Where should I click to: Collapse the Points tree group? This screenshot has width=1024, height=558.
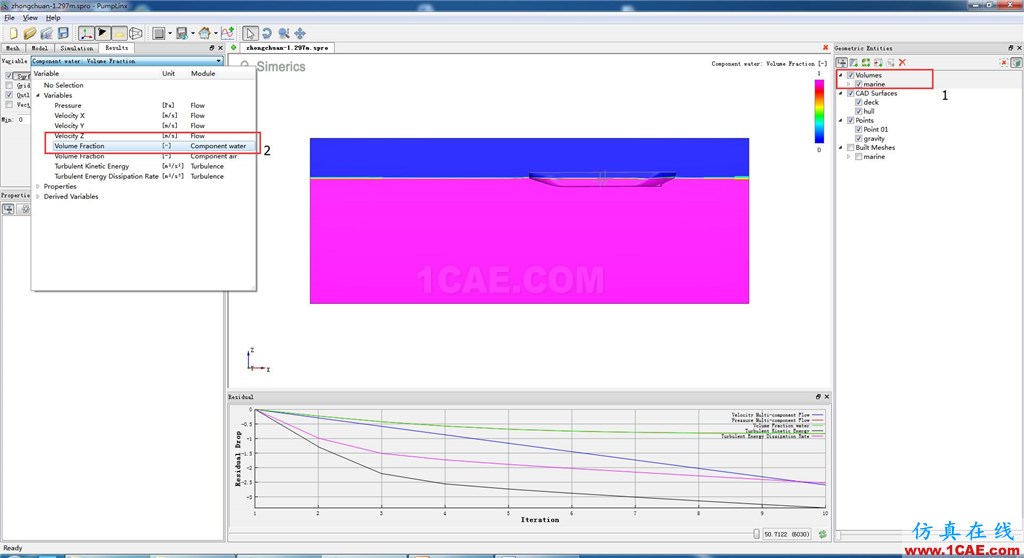pos(841,120)
